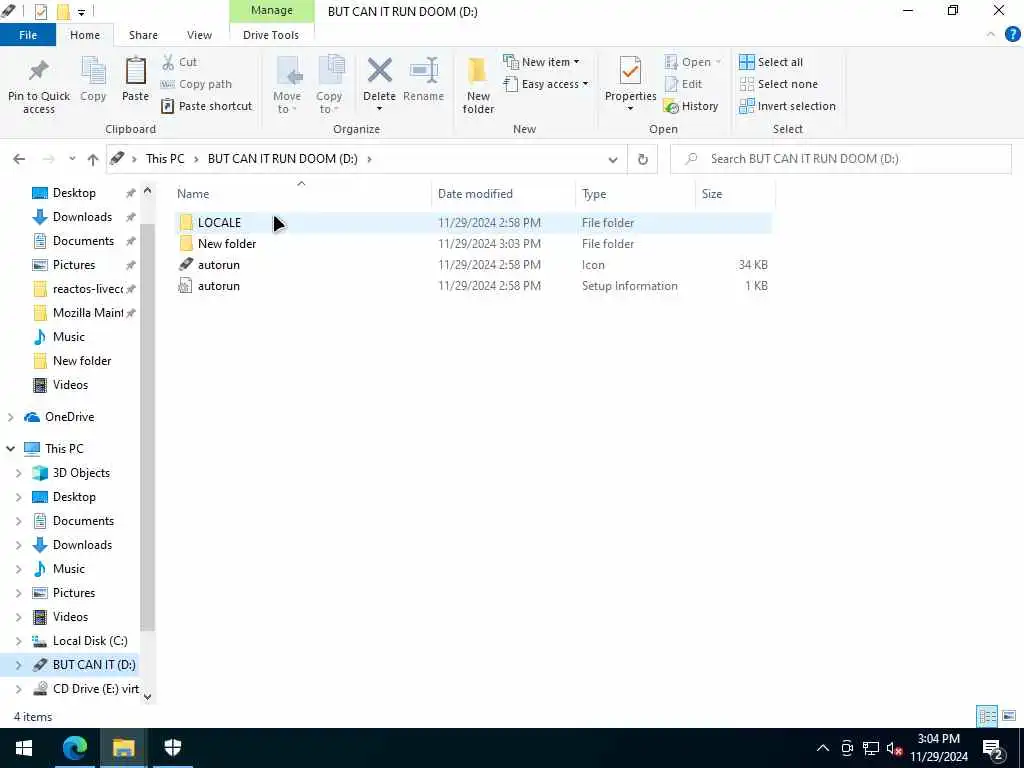Select the New folder row in file list
Image resolution: width=1024 pixels, height=768 pixels.
[473, 244]
